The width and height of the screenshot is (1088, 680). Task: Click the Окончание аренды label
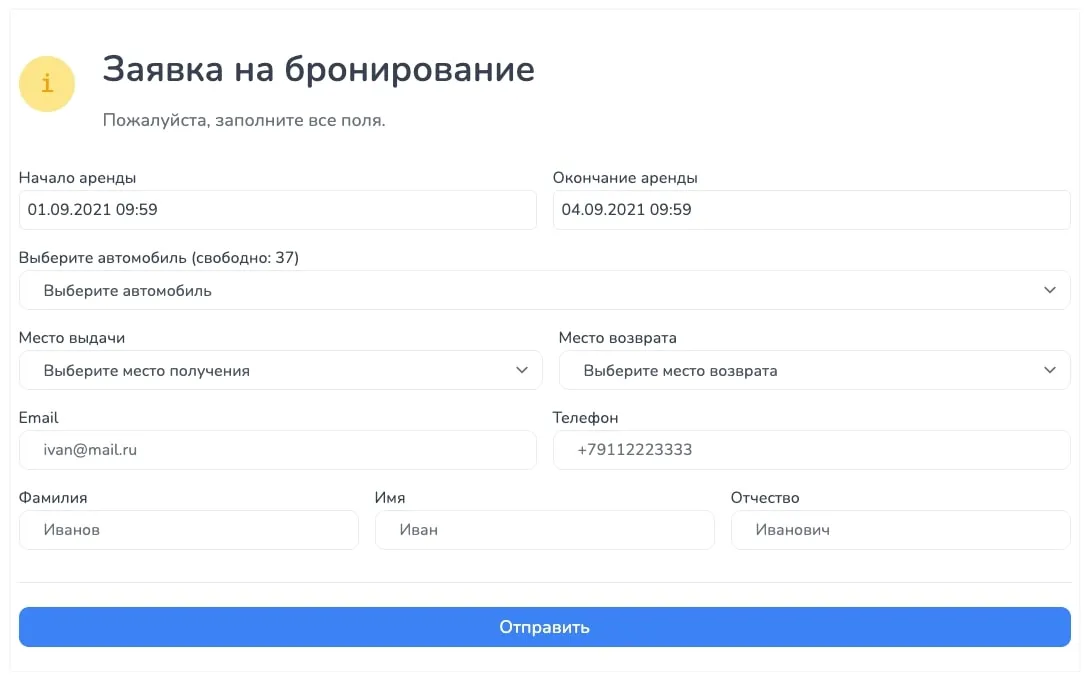coord(625,178)
